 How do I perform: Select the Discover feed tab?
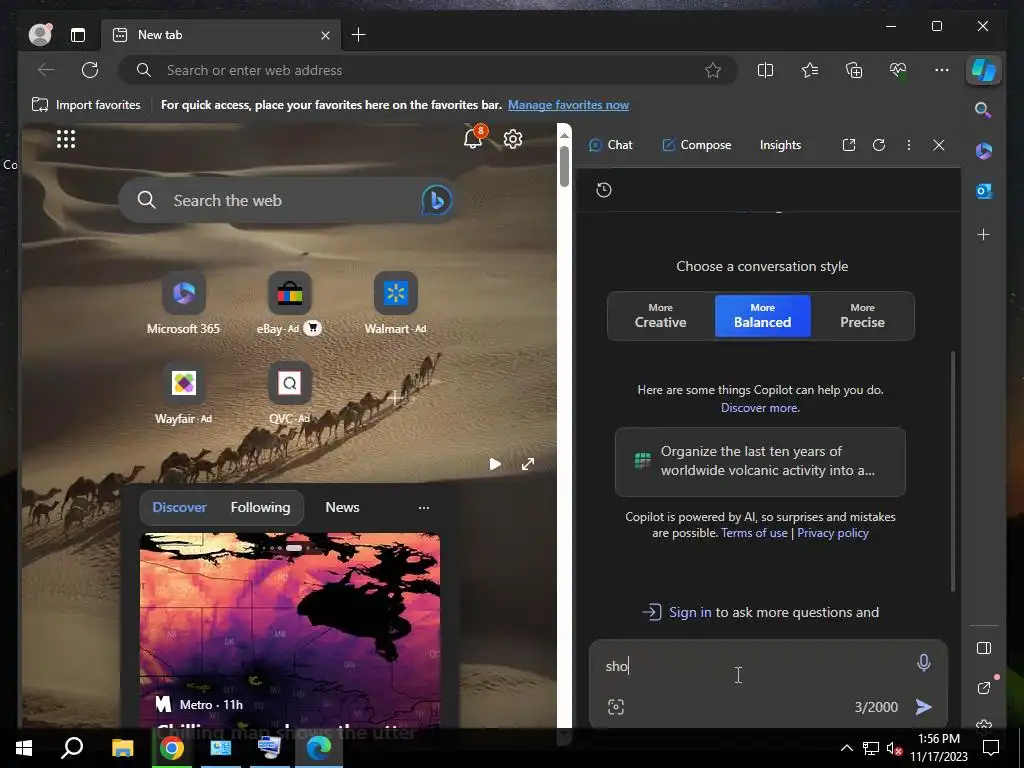(x=179, y=507)
